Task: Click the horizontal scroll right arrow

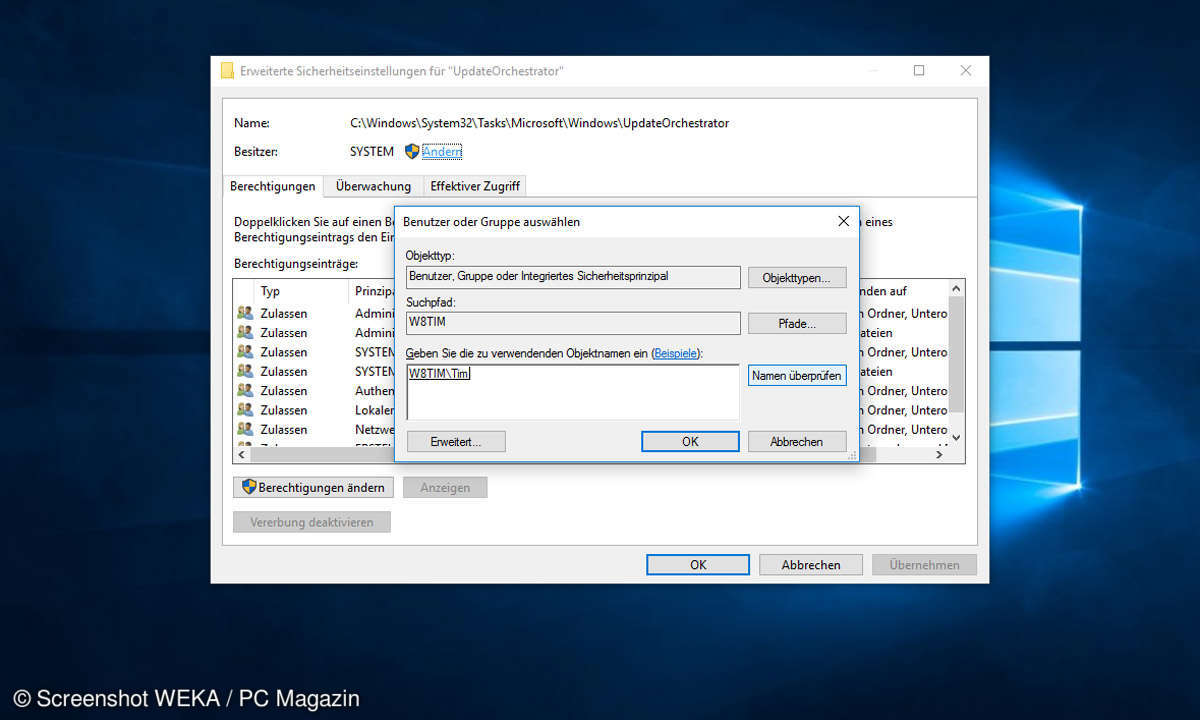Action: [x=939, y=455]
